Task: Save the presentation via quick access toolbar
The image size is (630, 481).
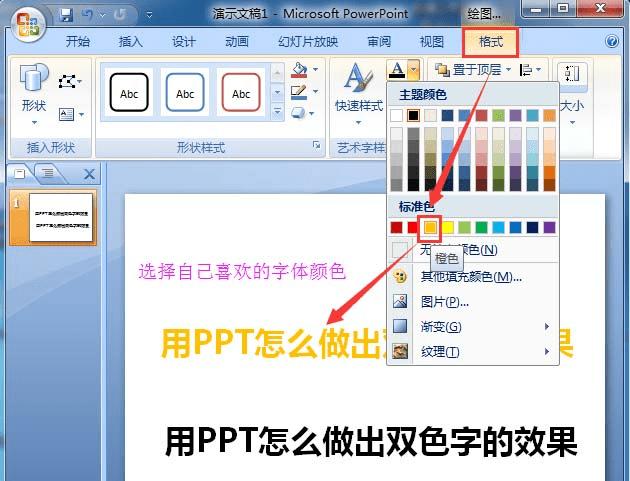Action: tap(65, 15)
